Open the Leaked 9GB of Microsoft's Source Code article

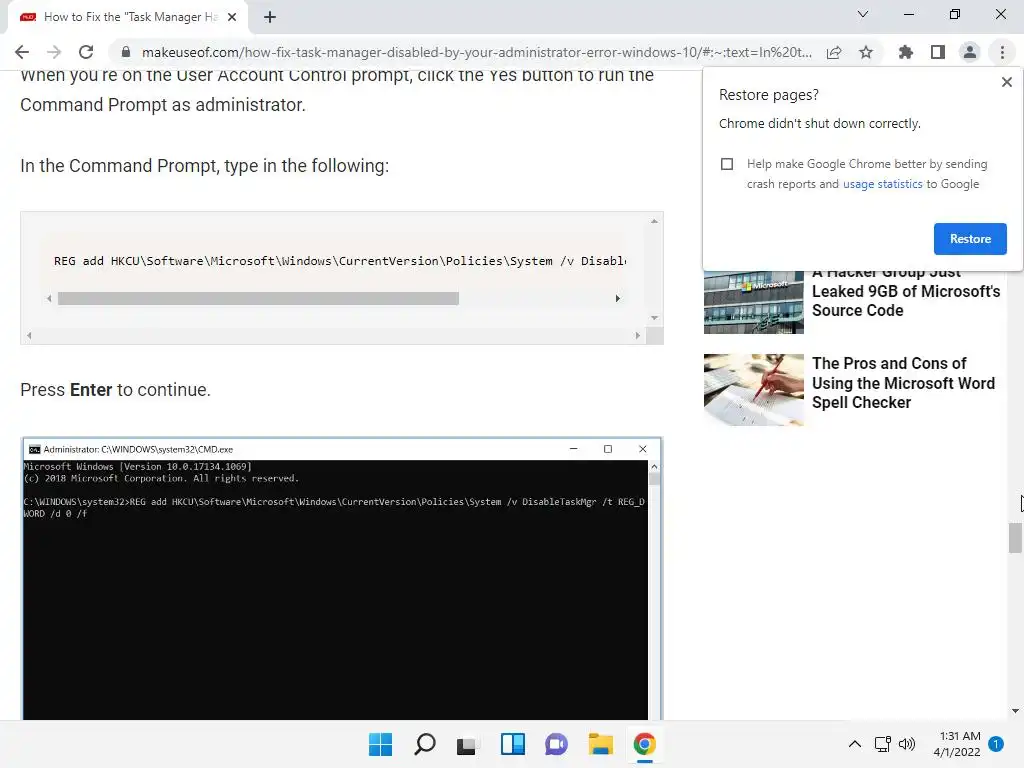[906, 292]
